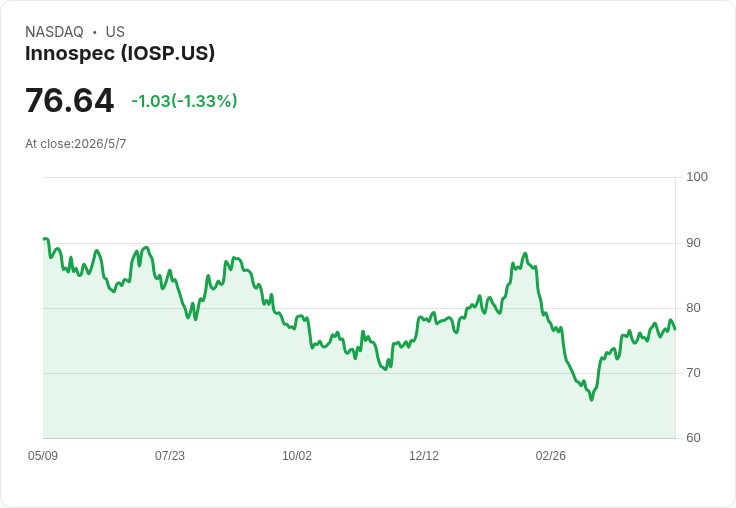Click the 07/23 date label on x-axis
736x508 pixels.
tap(170, 456)
